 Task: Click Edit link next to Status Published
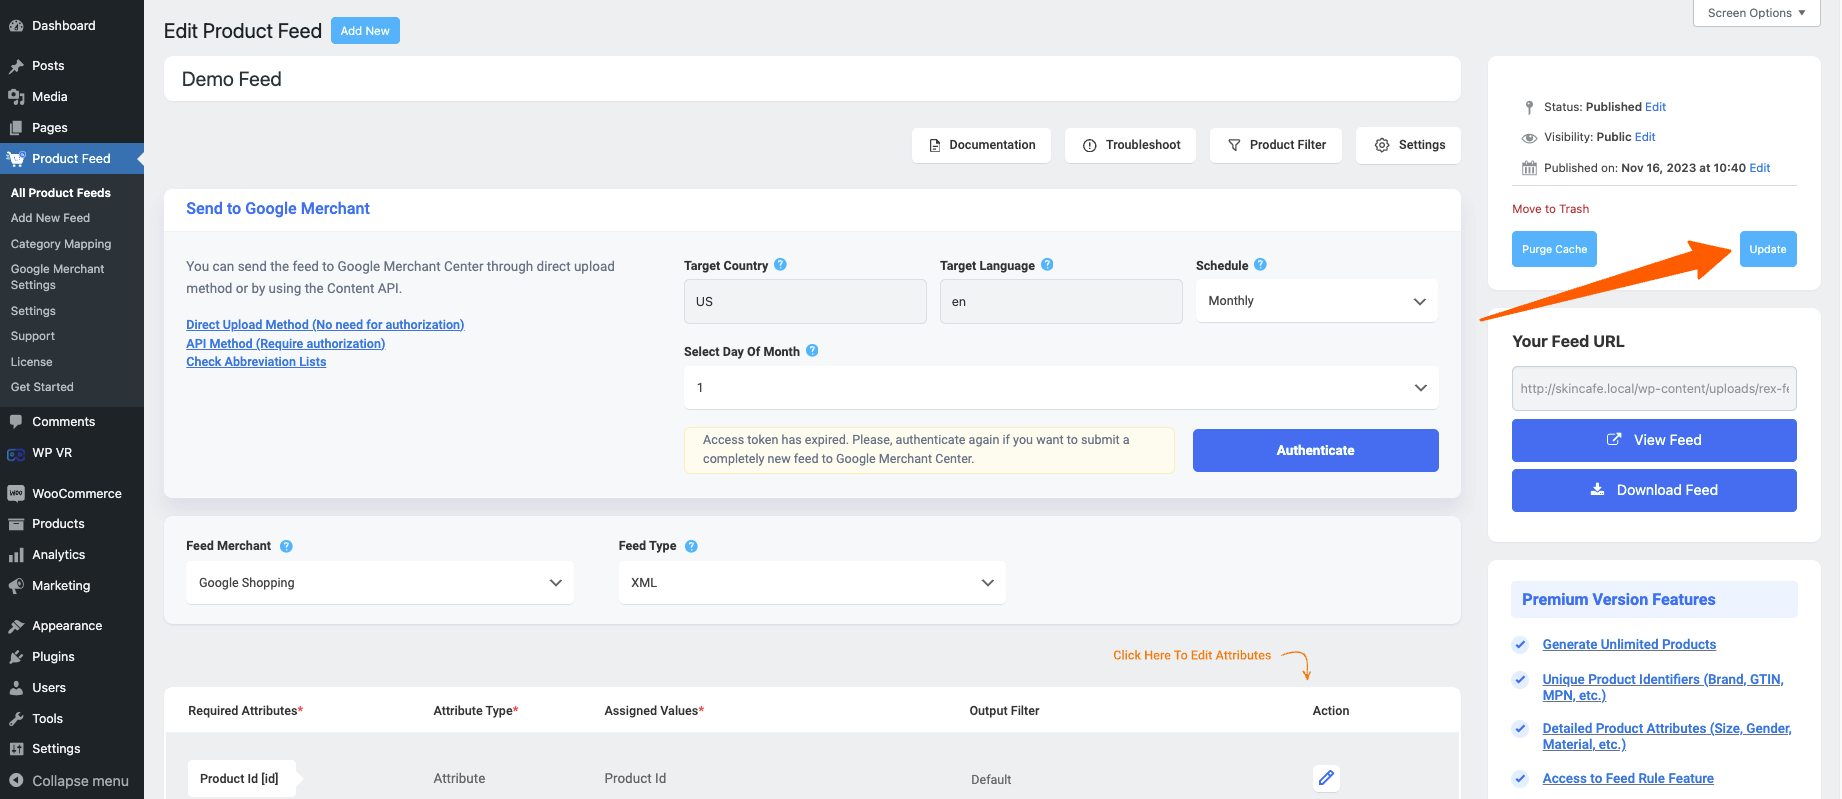1656,107
